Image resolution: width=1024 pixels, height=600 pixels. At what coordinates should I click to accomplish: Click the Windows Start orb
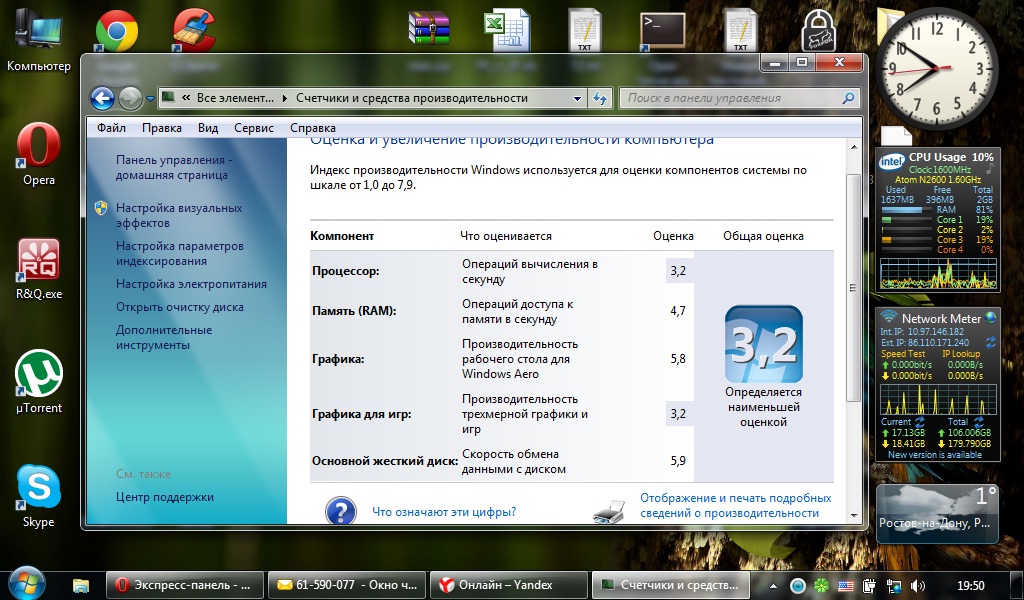pos(27,583)
